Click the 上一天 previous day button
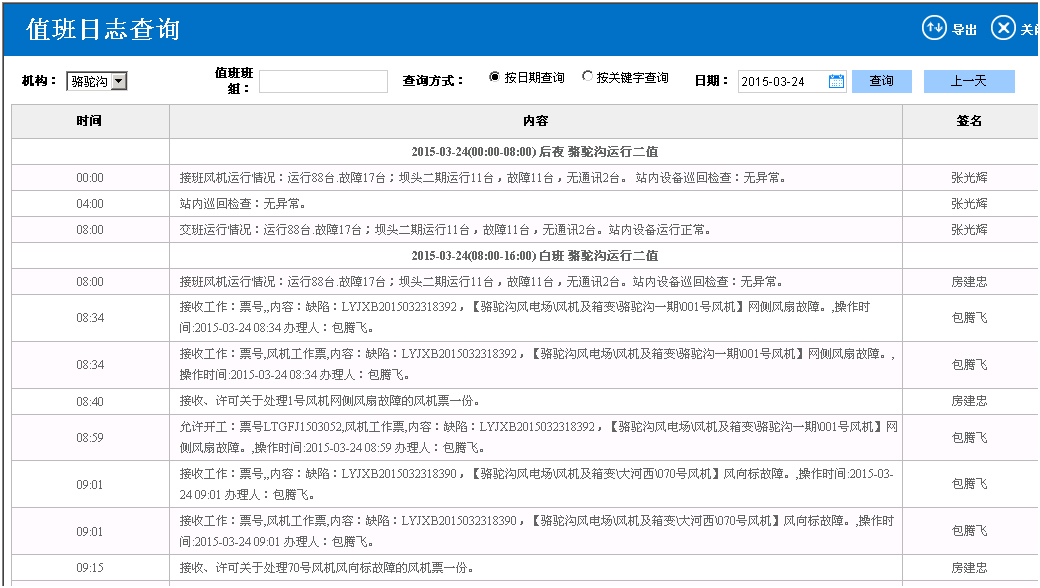Screen dimensions: 1040x588 click(x=968, y=81)
